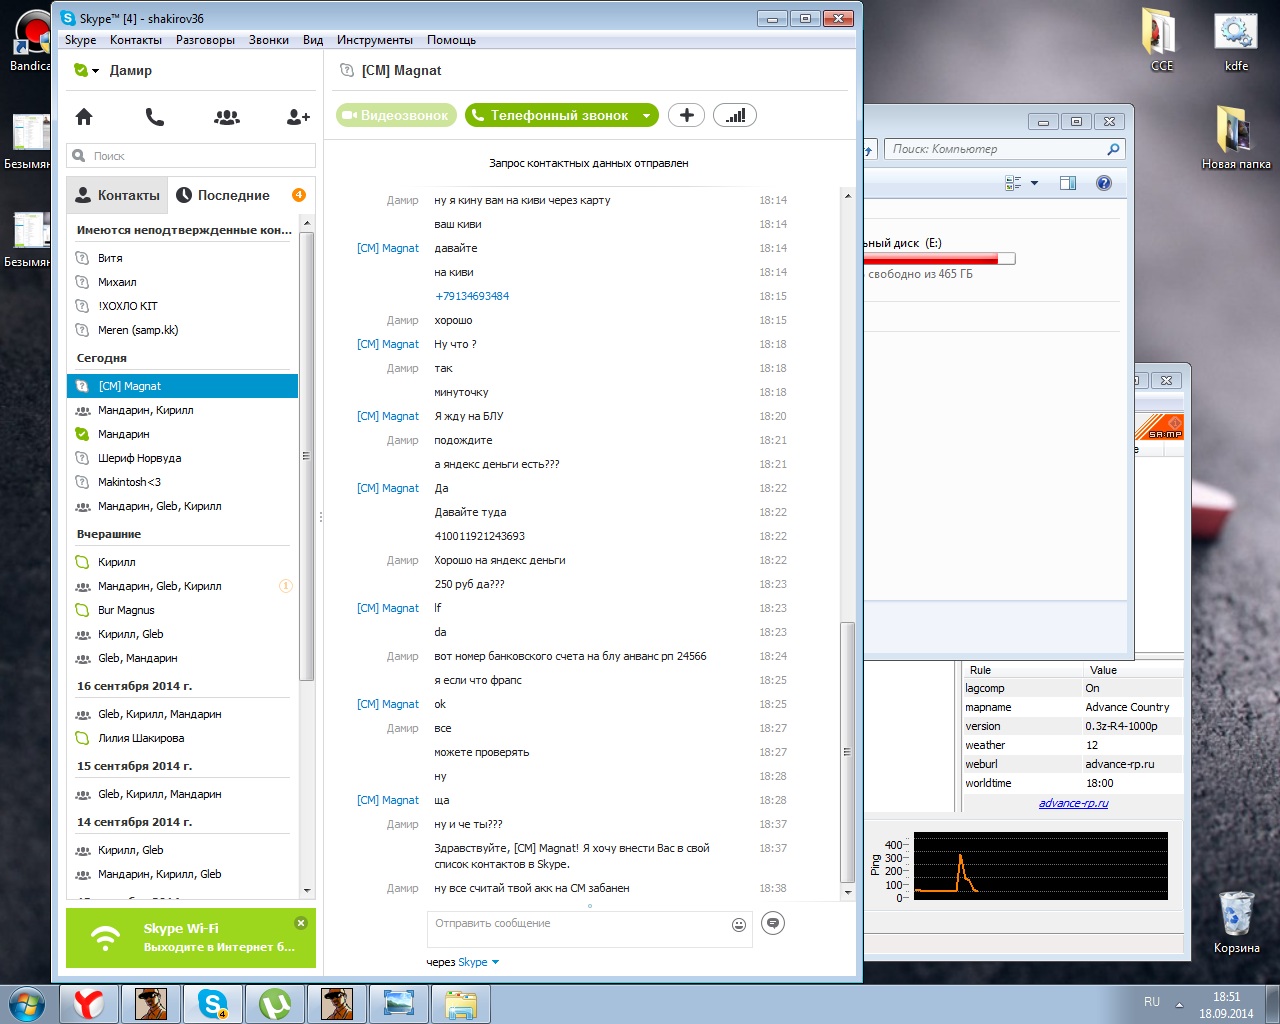Open the Разговоры menu

(x=205, y=40)
